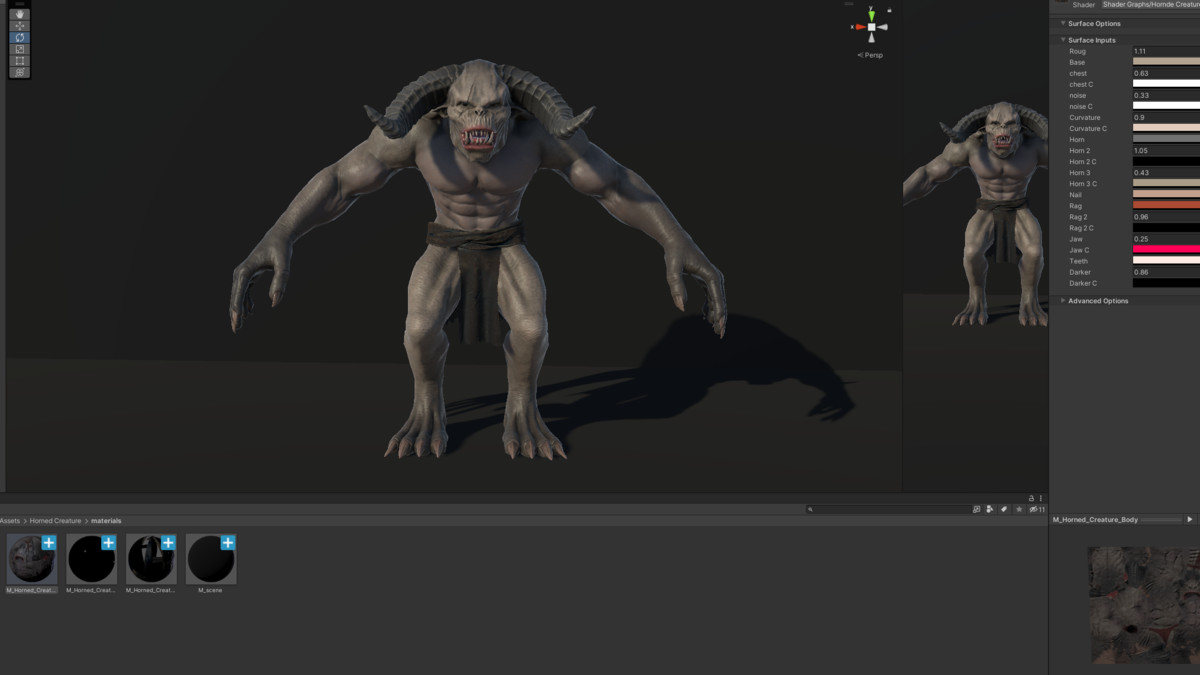Select the Hand view tool
Image resolution: width=1200 pixels, height=675 pixels.
coord(20,14)
